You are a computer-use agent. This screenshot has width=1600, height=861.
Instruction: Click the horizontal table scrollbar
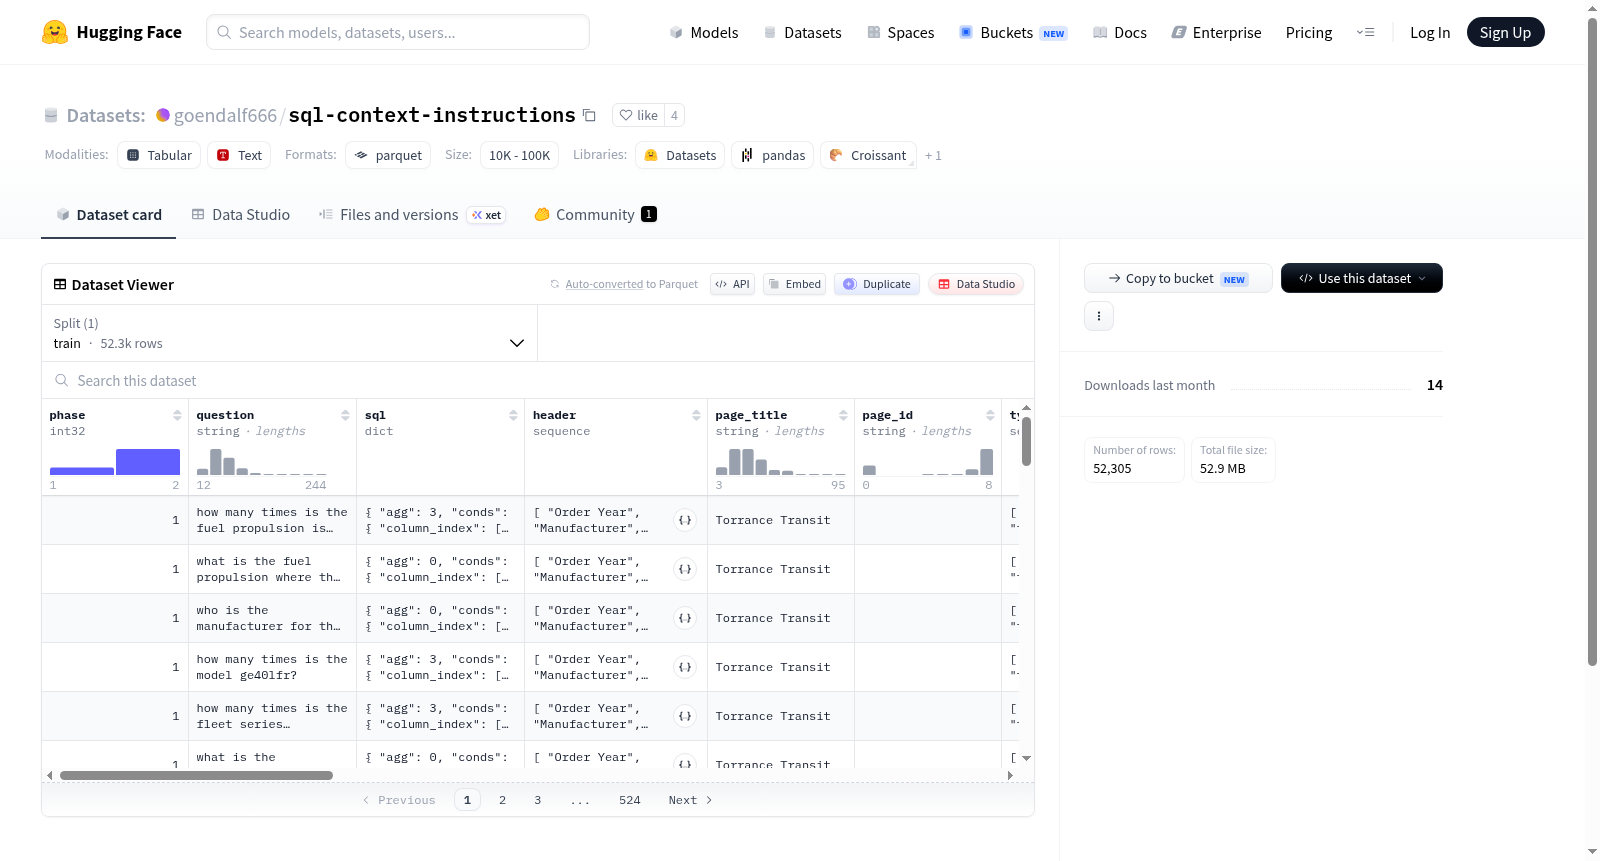[196, 775]
